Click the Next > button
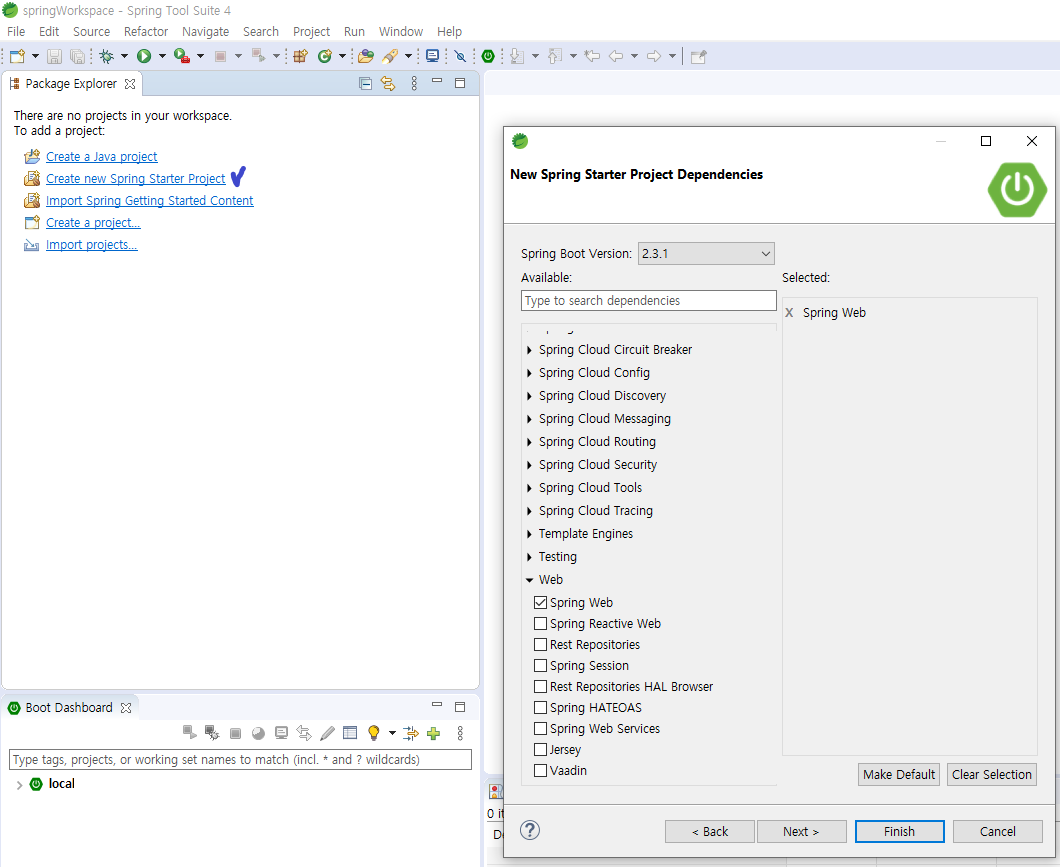The height and width of the screenshot is (867, 1060). tap(801, 831)
